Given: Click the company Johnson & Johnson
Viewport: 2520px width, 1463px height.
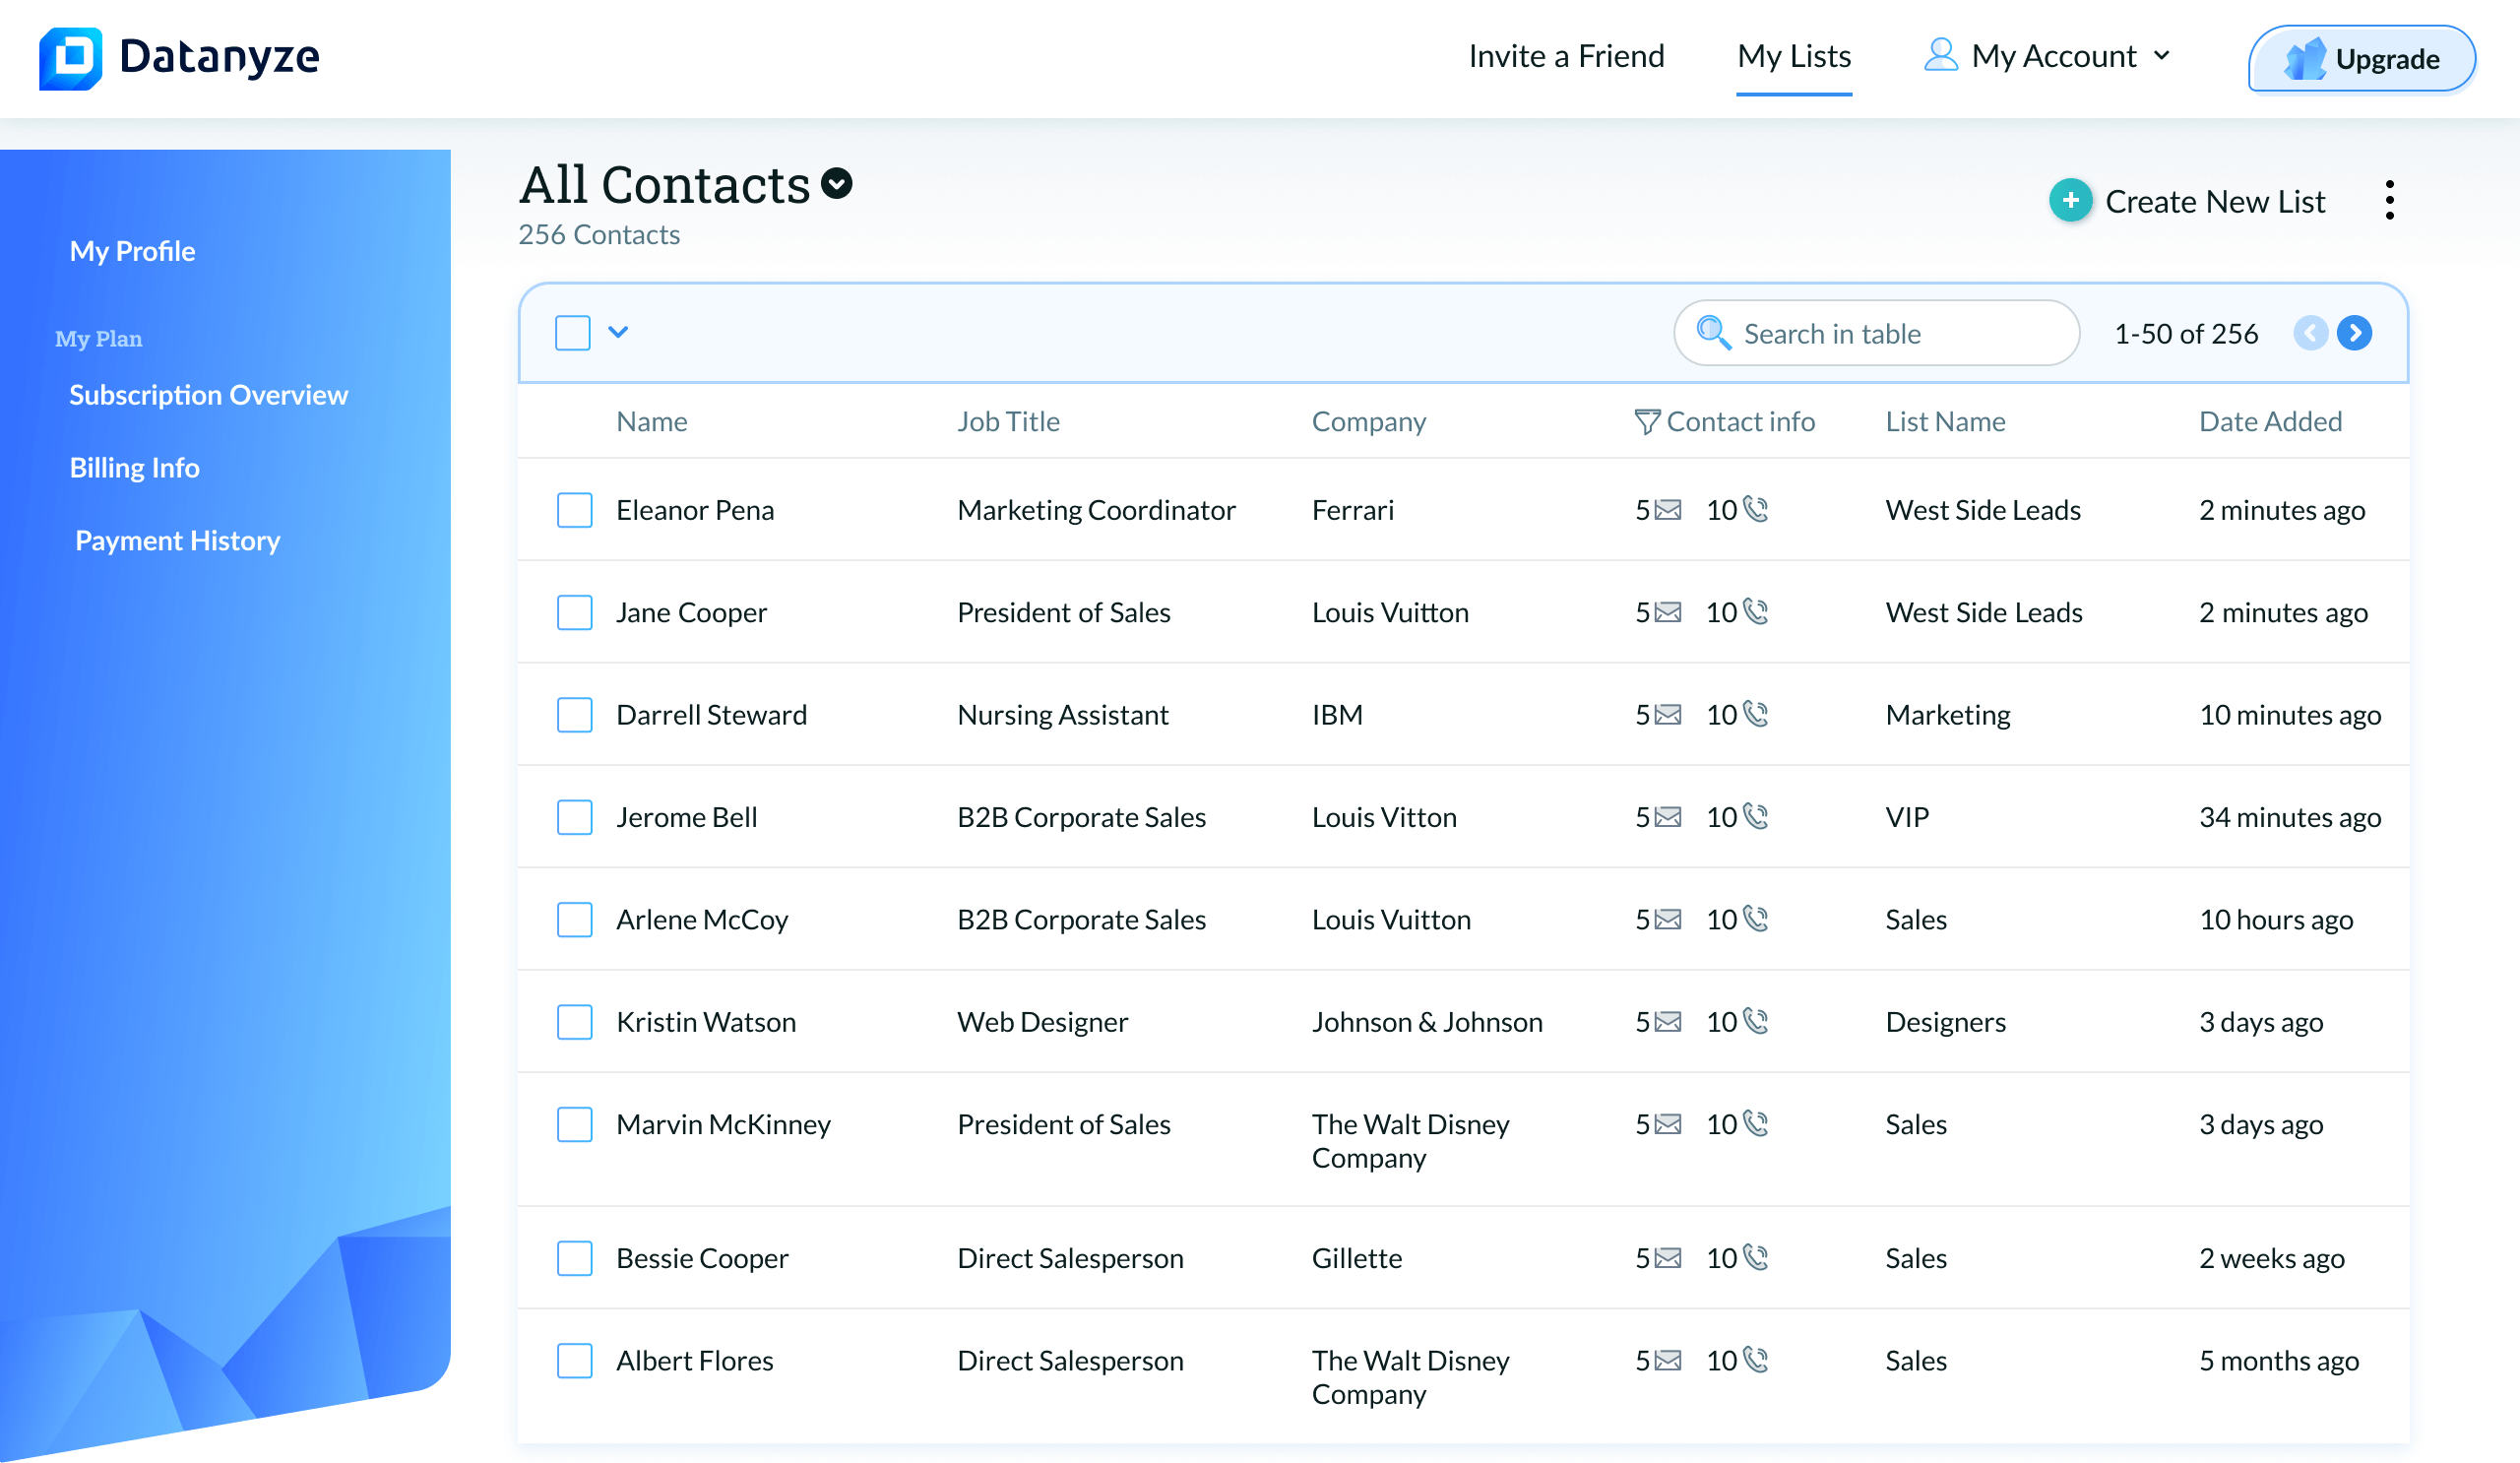Looking at the screenshot, I should 1427,1023.
